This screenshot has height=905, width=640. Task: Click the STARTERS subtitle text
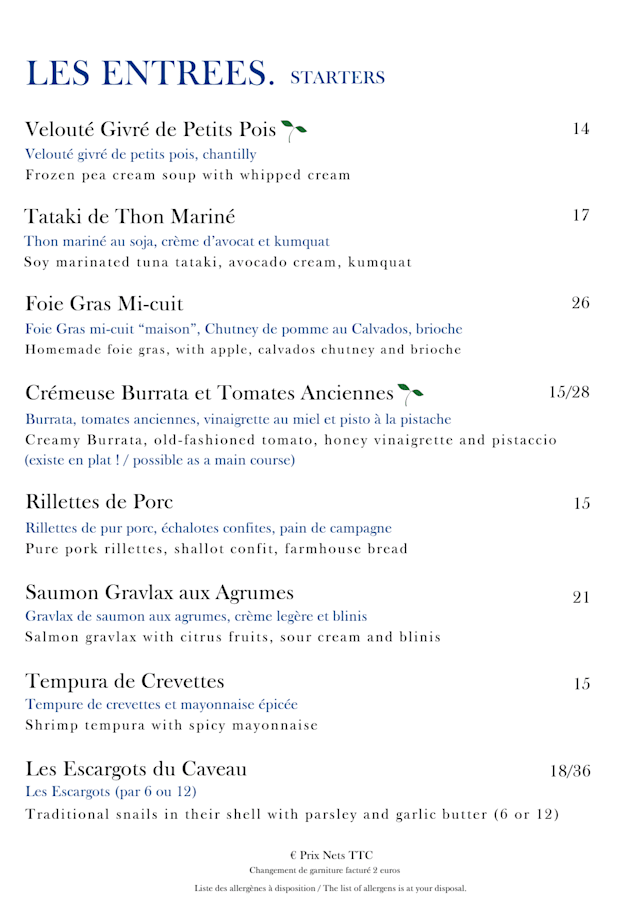337,77
